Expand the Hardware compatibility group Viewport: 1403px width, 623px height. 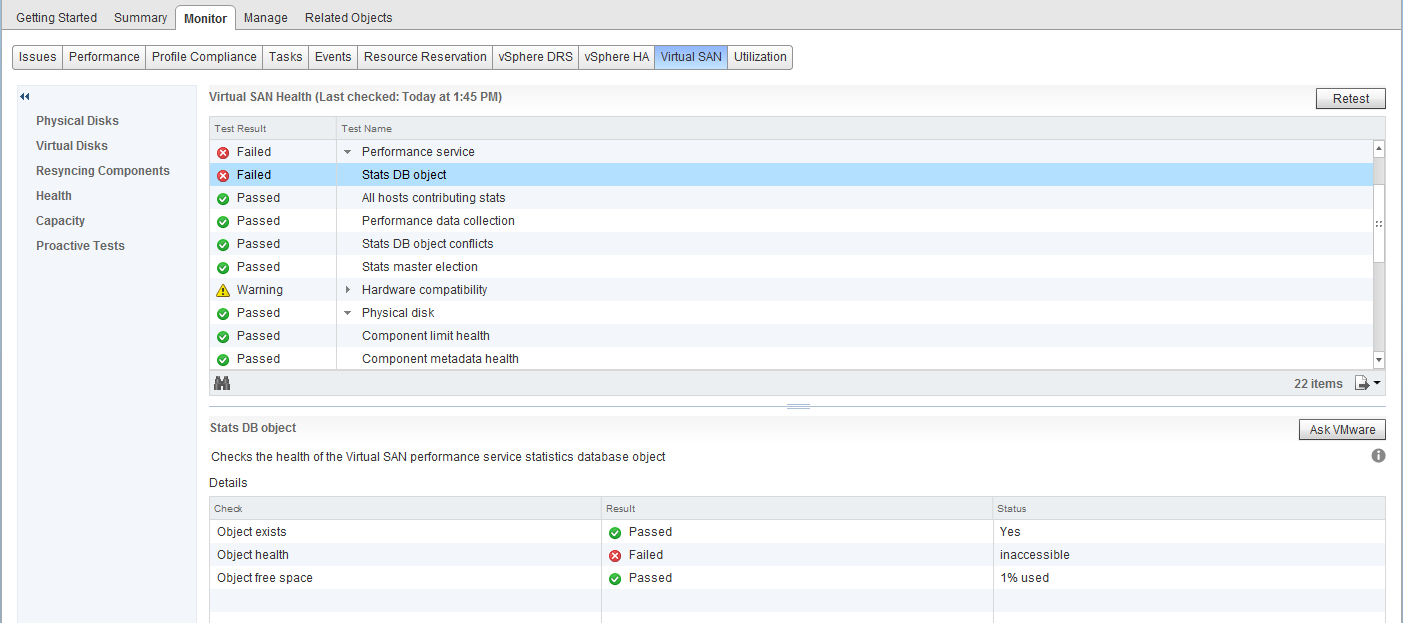point(348,290)
